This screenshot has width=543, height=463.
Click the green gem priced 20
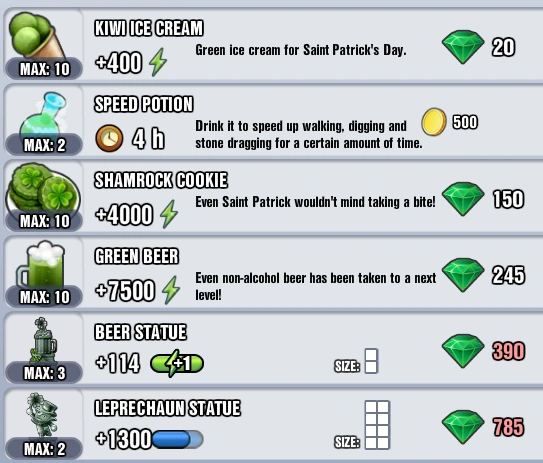click(463, 47)
